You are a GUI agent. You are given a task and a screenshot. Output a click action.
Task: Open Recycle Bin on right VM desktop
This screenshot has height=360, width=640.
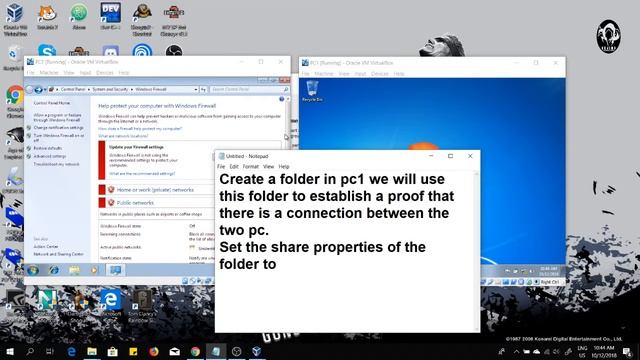(x=312, y=91)
